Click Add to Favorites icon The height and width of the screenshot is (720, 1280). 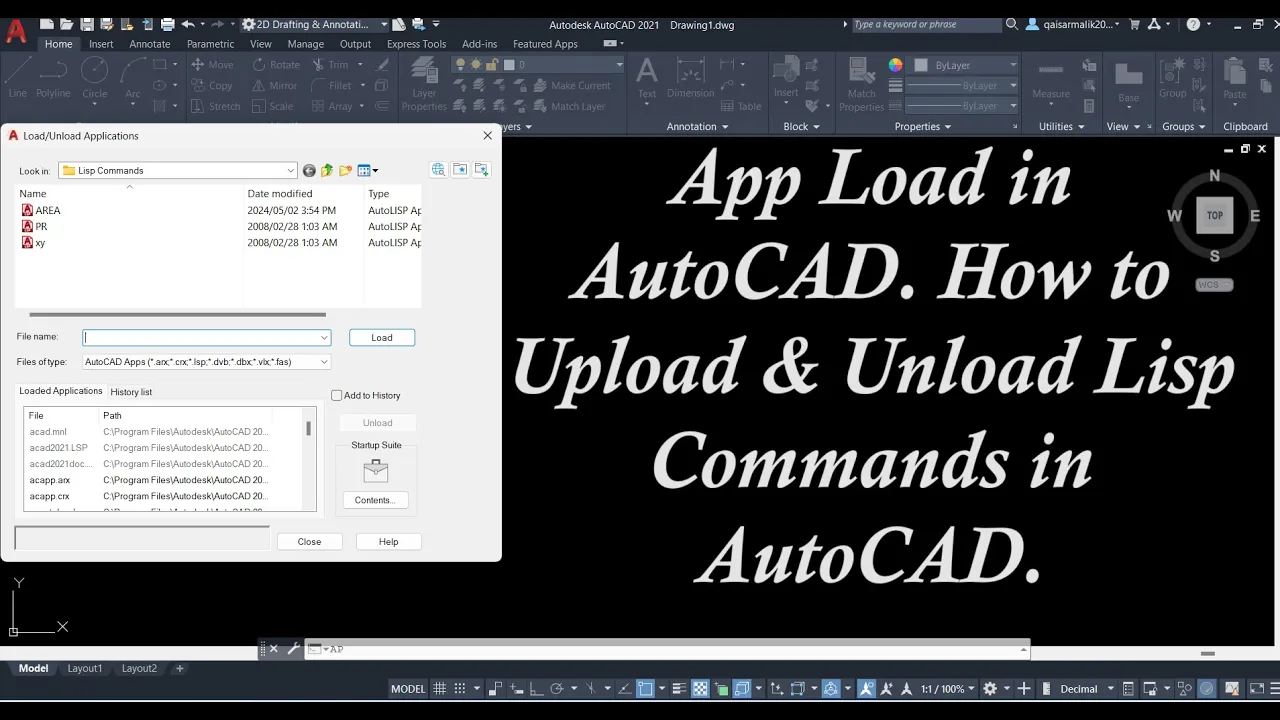[x=482, y=170]
